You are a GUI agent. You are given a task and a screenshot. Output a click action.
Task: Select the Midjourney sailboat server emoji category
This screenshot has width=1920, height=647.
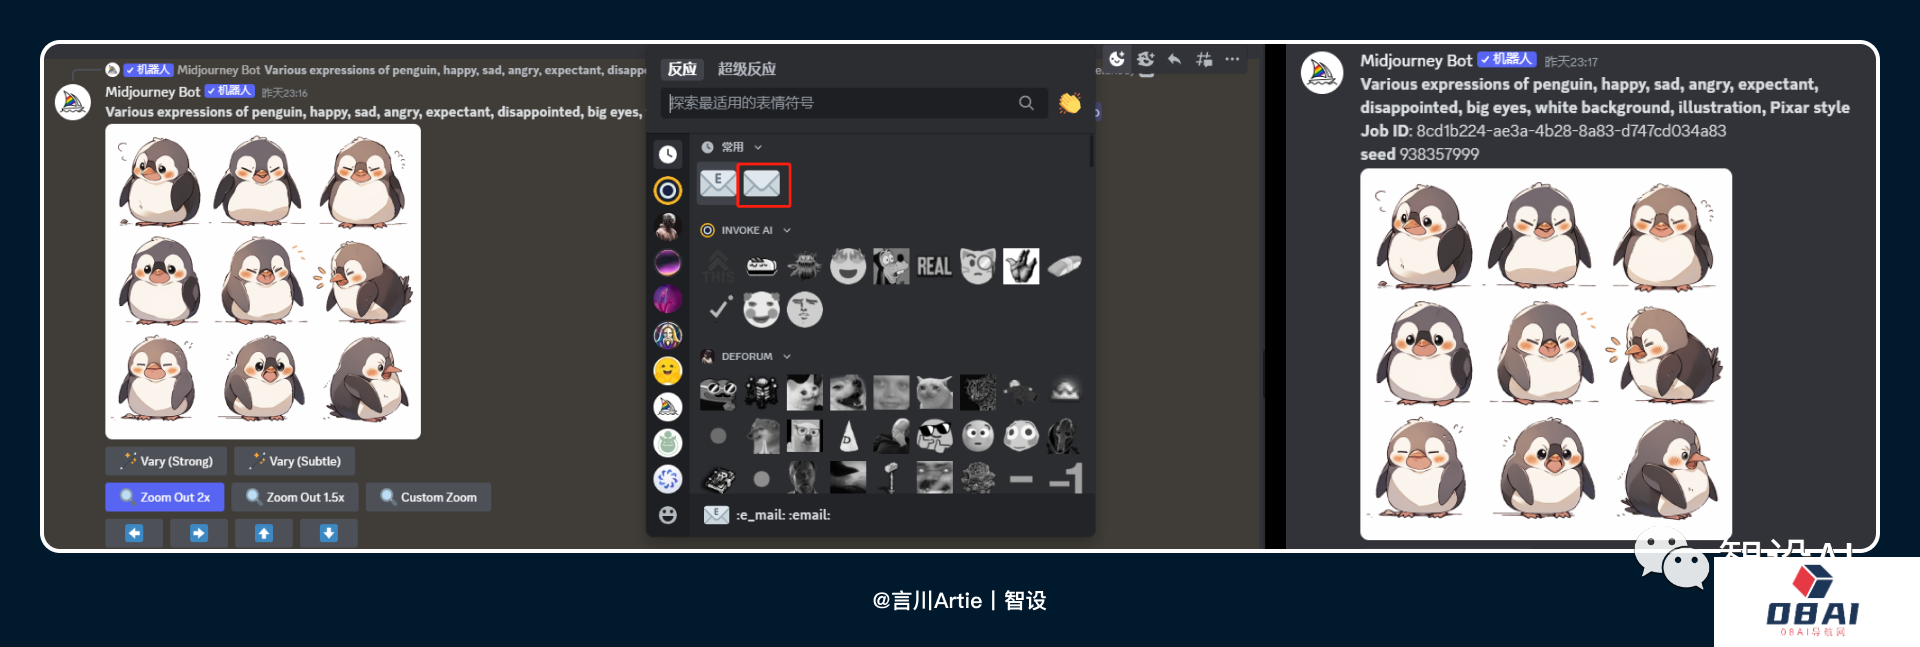point(668,407)
